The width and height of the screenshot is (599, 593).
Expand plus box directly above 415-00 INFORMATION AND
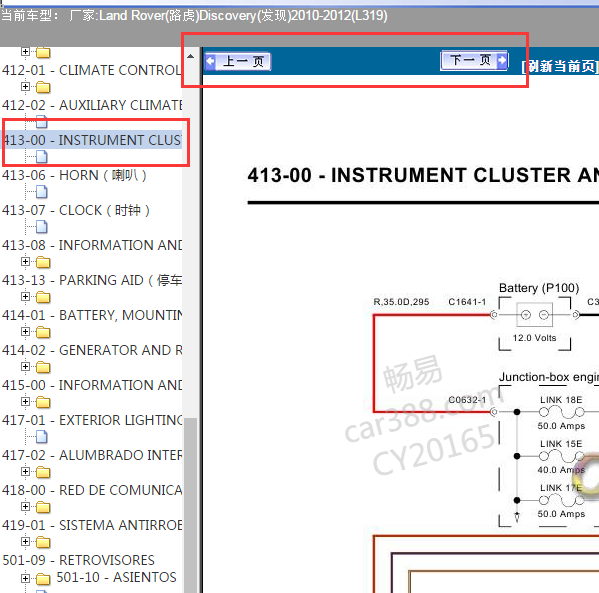click(25, 367)
